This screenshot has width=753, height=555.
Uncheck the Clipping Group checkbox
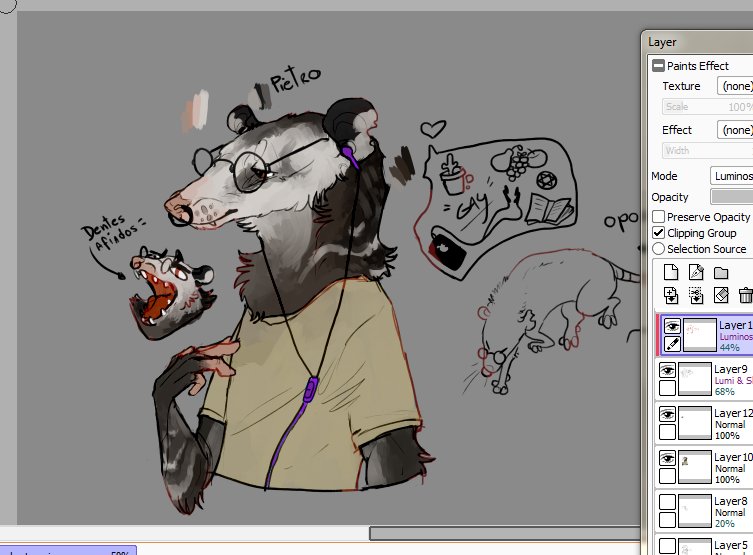click(658, 233)
